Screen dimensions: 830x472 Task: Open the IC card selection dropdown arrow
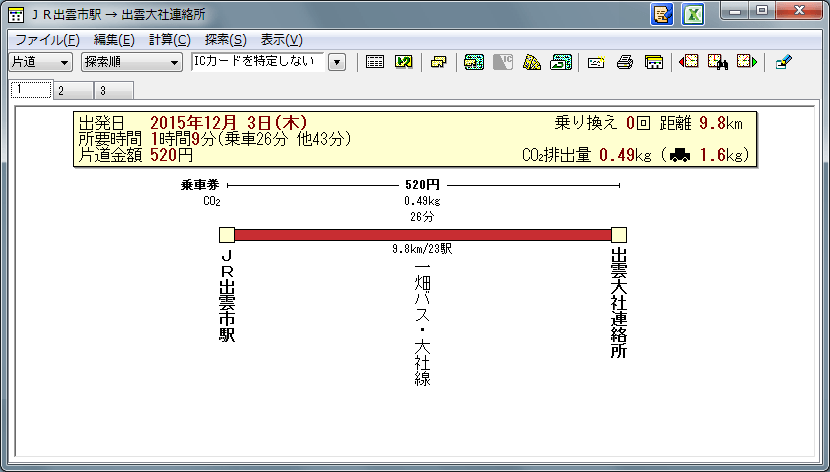[337, 62]
